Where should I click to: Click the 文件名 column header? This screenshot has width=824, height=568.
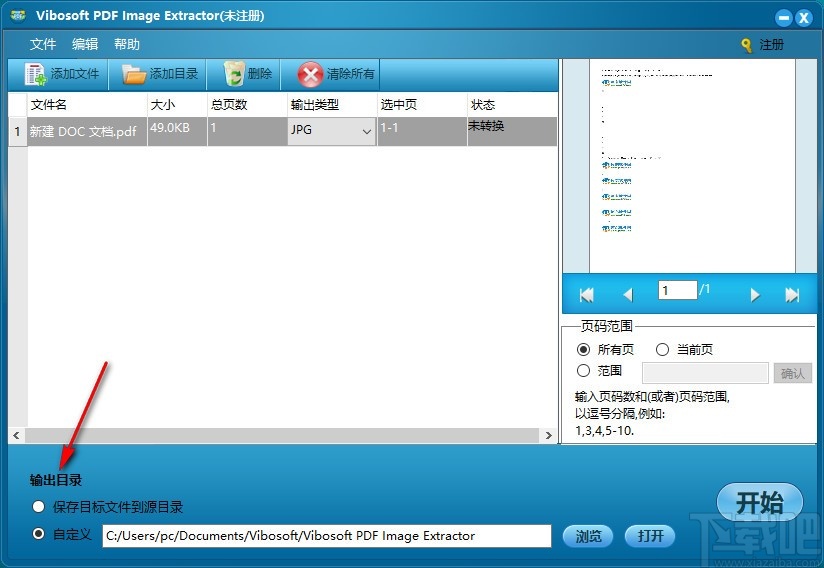87,105
